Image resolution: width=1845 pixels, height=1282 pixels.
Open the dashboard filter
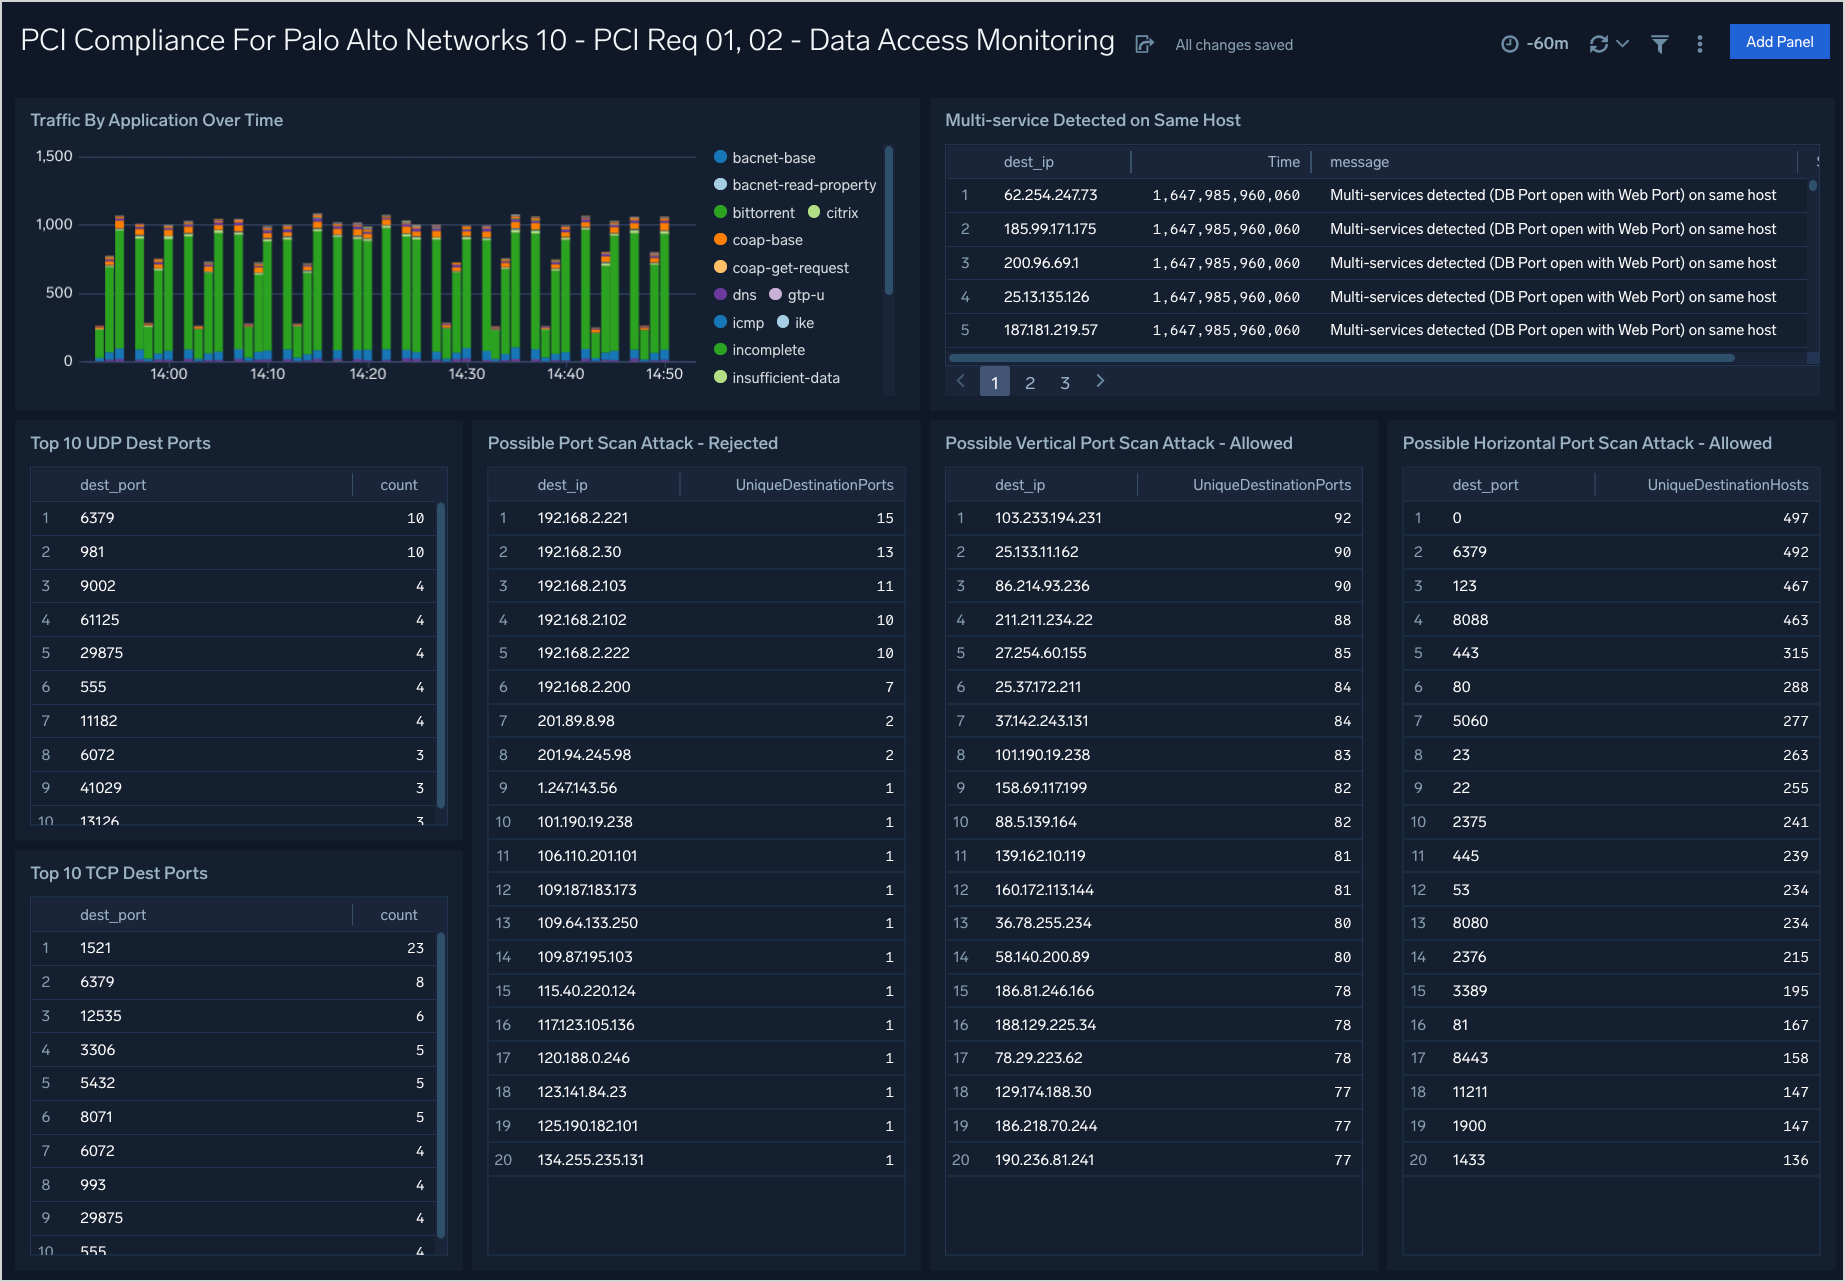click(1659, 44)
